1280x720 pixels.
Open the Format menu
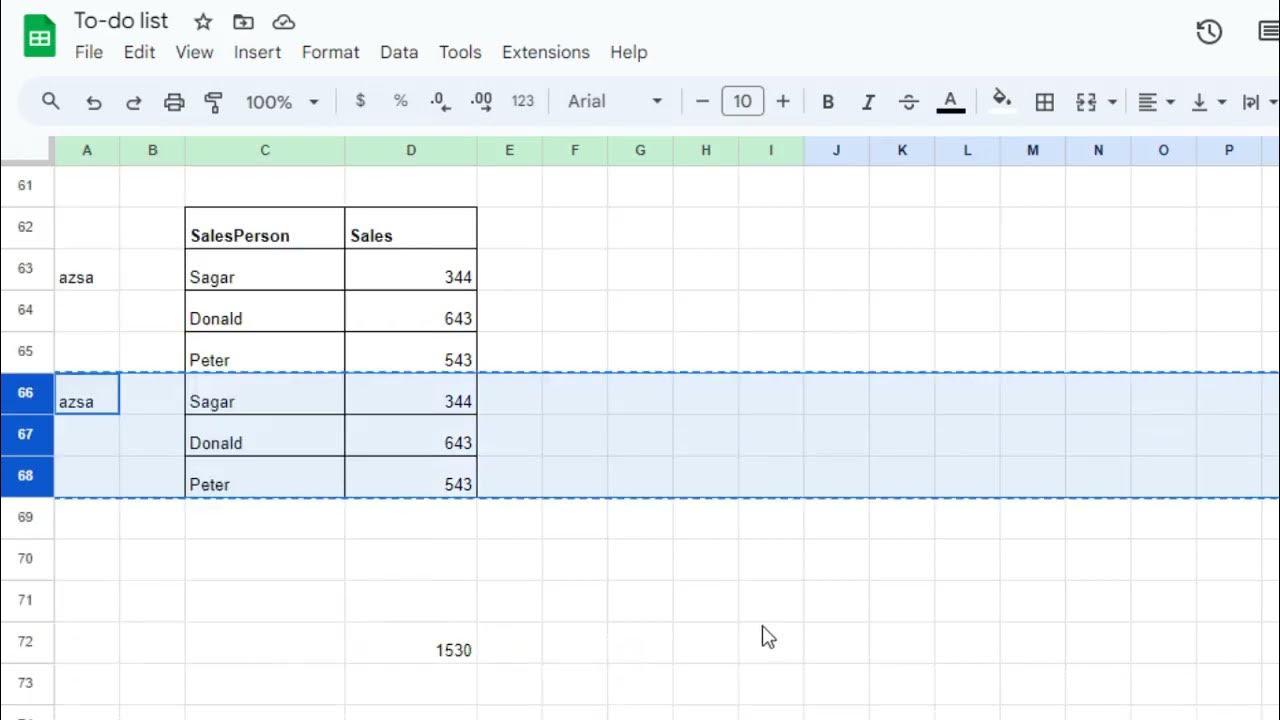tap(330, 52)
